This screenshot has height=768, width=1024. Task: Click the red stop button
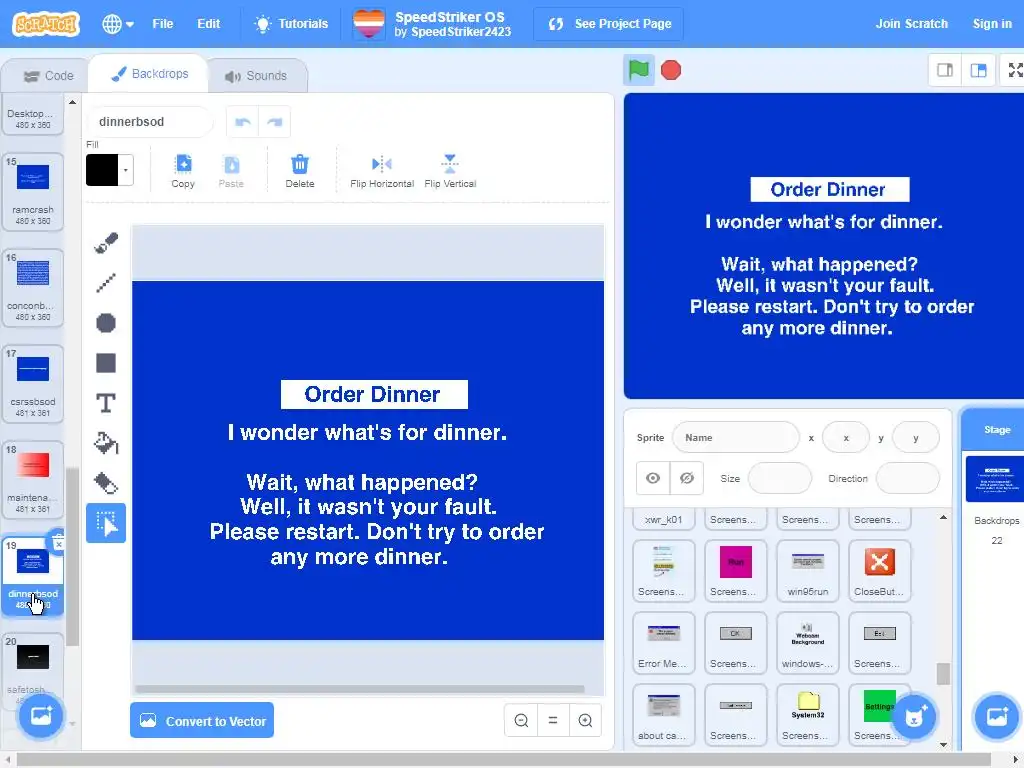[671, 70]
